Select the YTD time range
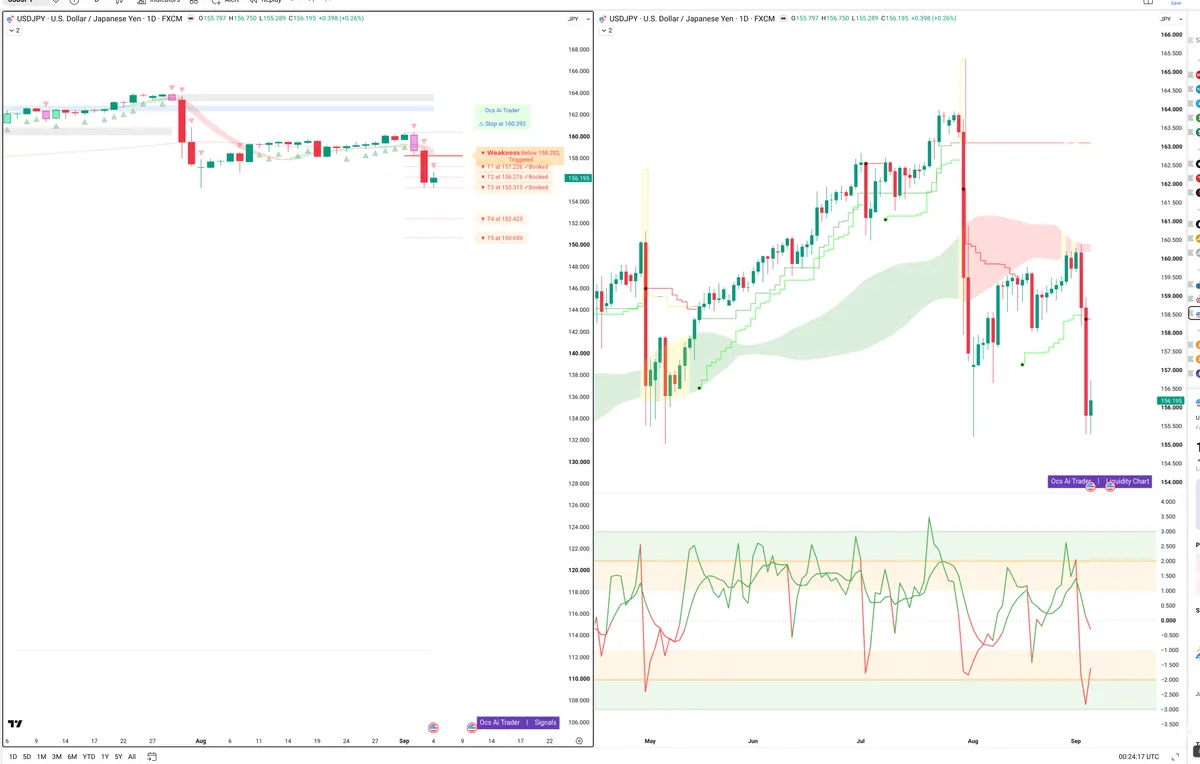 tap(89, 757)
